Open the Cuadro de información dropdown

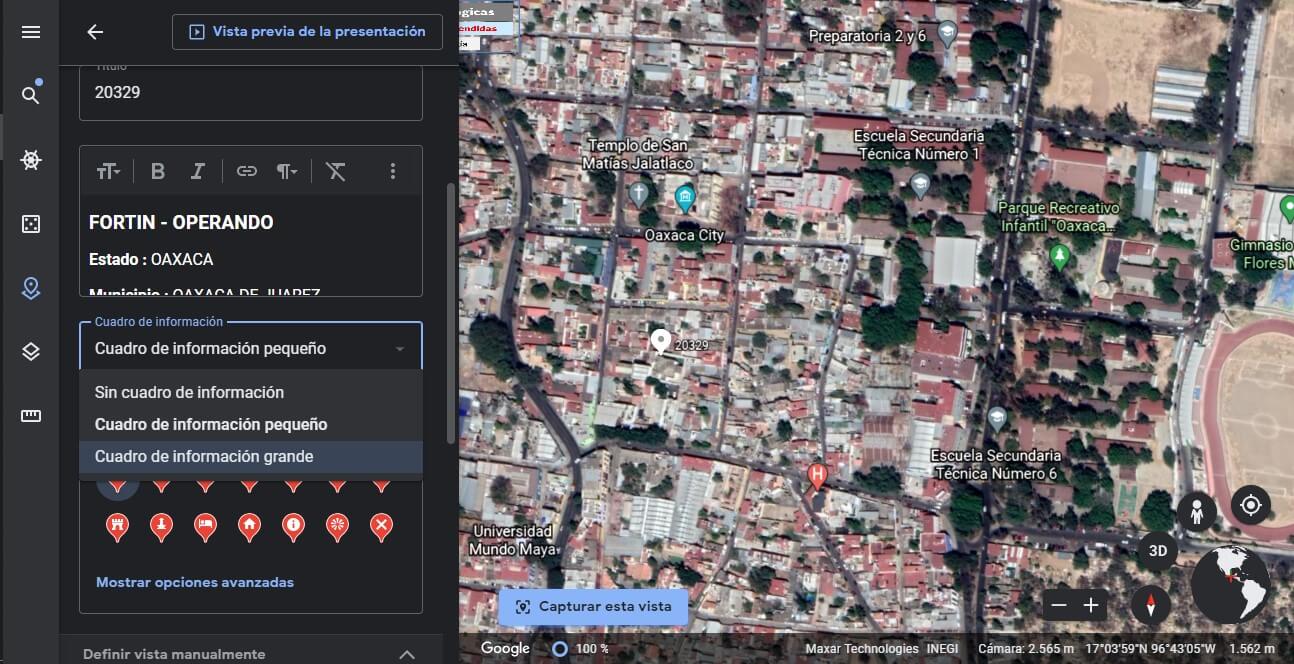tap(251, 348)
